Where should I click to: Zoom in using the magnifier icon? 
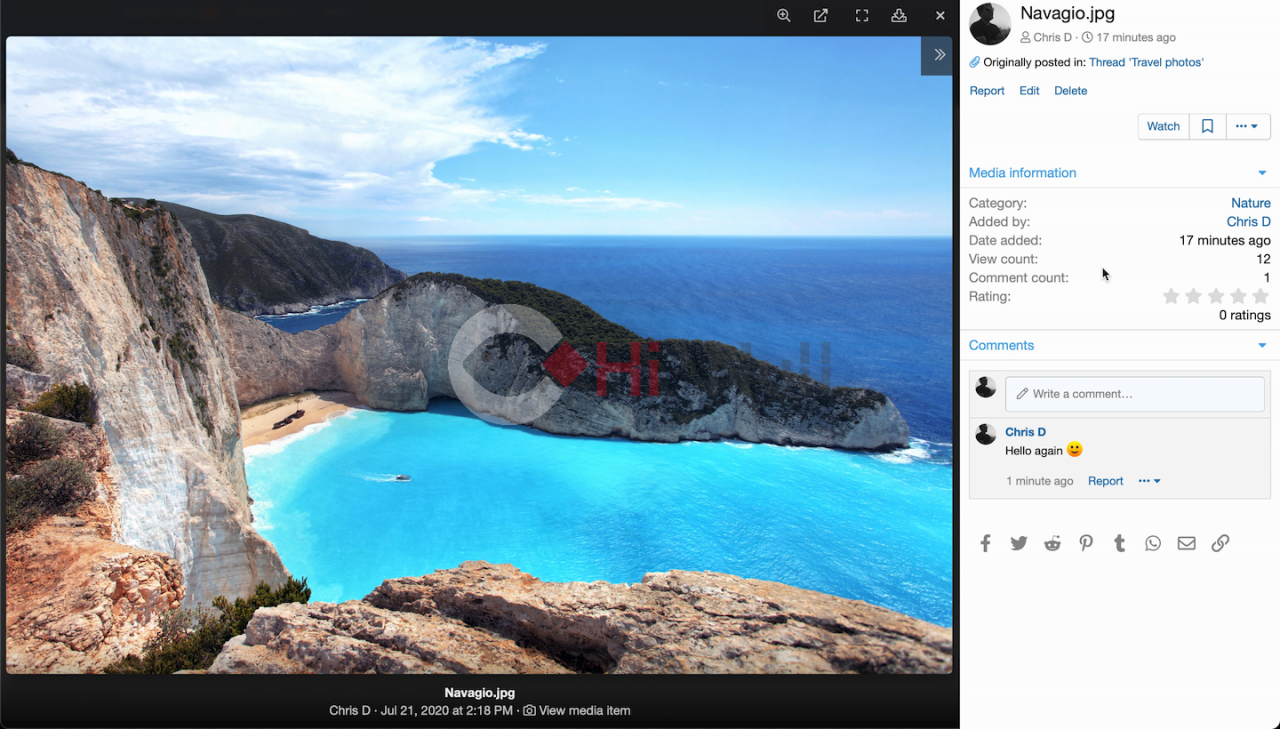coord(784,16)
